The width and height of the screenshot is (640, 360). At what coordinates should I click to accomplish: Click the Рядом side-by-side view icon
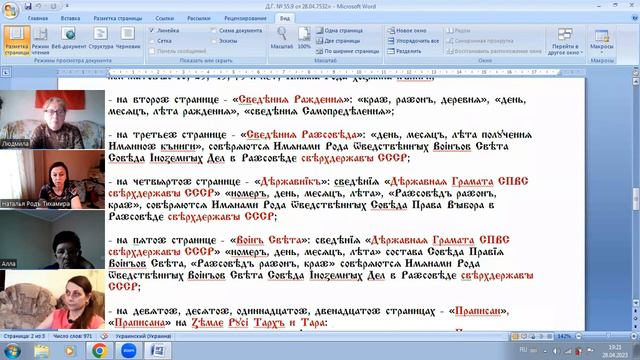(x=450, y=31)
